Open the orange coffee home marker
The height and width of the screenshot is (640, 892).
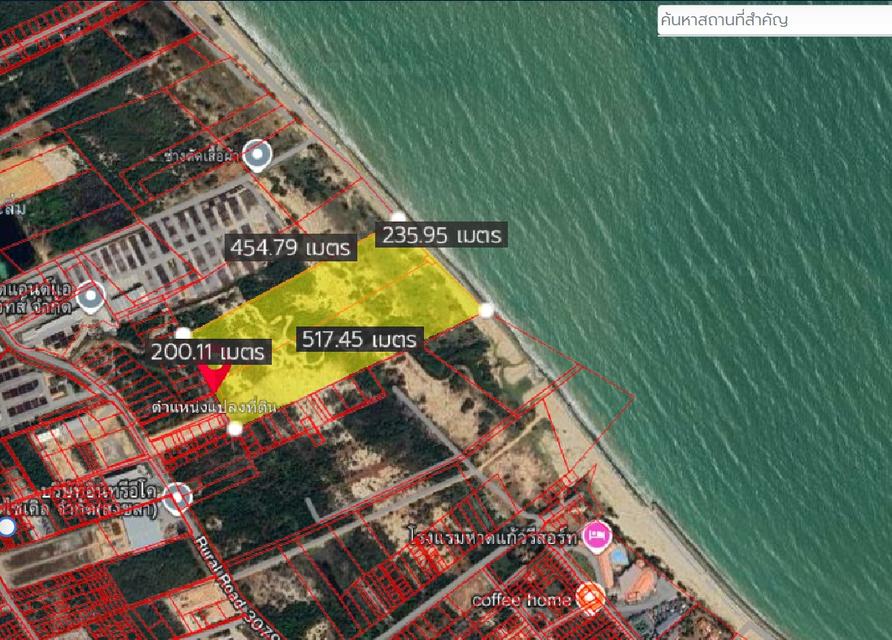590,598
